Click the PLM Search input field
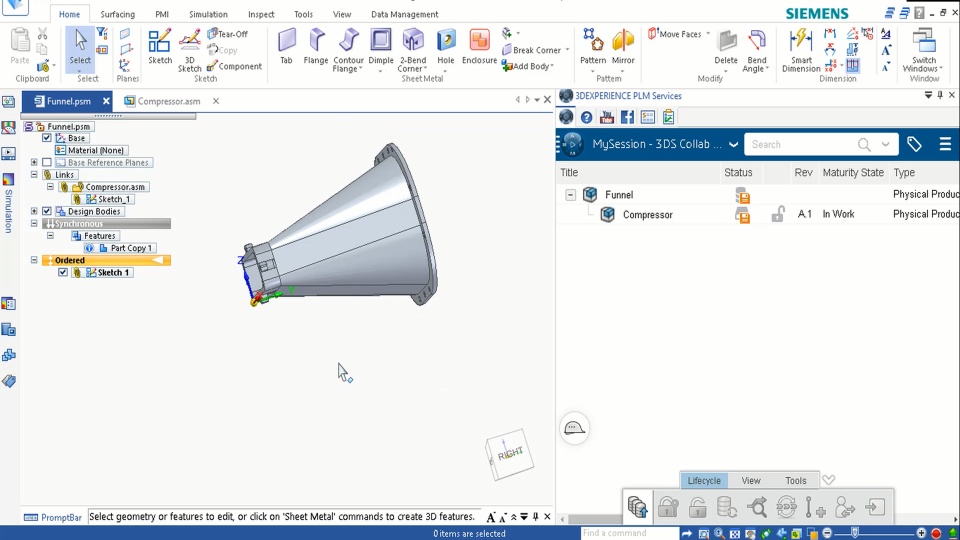The width and height of the screenshot is (960, 540). tap(802, 144)
